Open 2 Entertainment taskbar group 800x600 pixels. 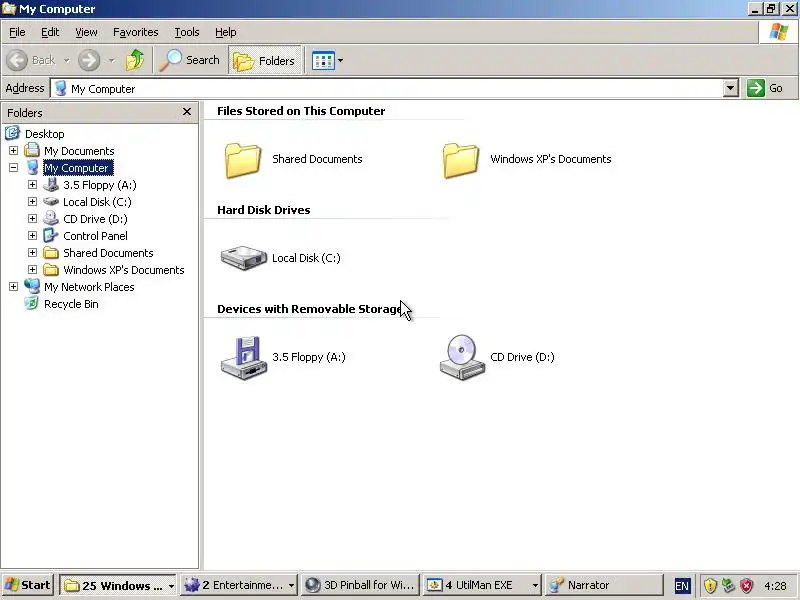click(x=239, y=585)
